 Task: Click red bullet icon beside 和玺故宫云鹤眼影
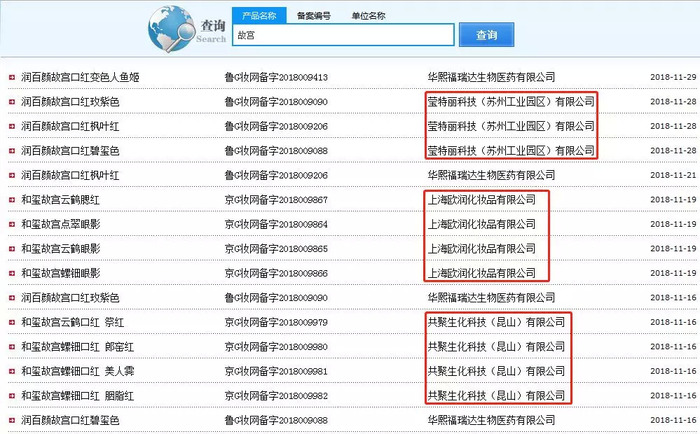click(12, 249)
